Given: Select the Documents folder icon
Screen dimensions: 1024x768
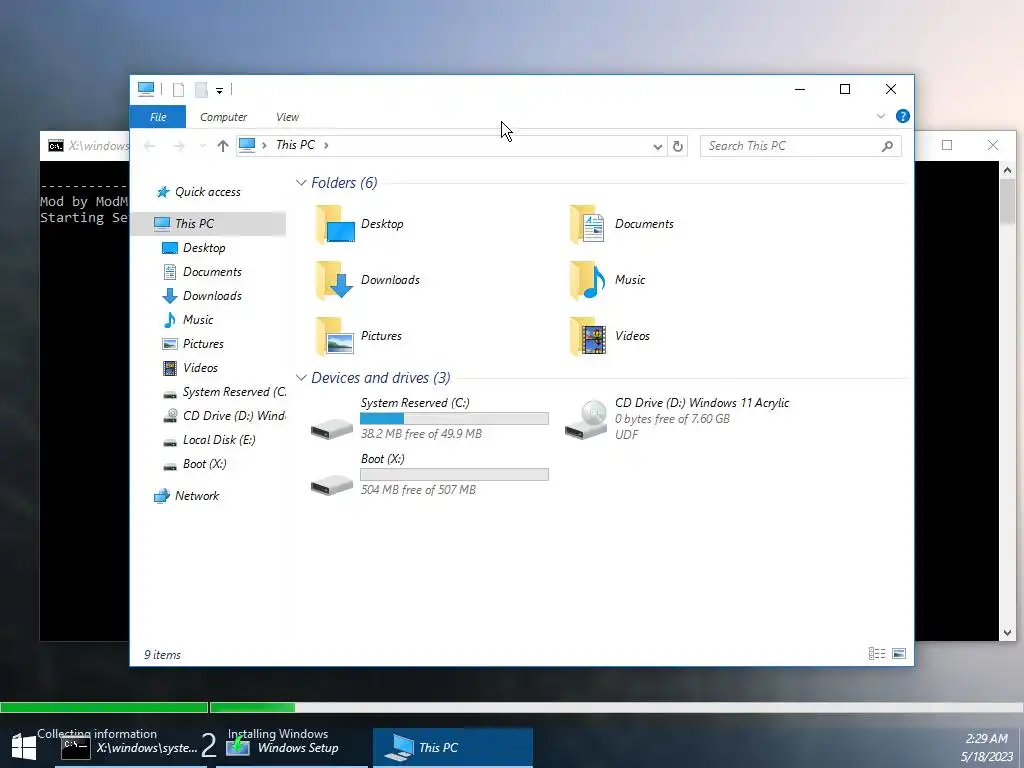Looking at the screenshot, I should pyautogui.click(x=586, y=224).
